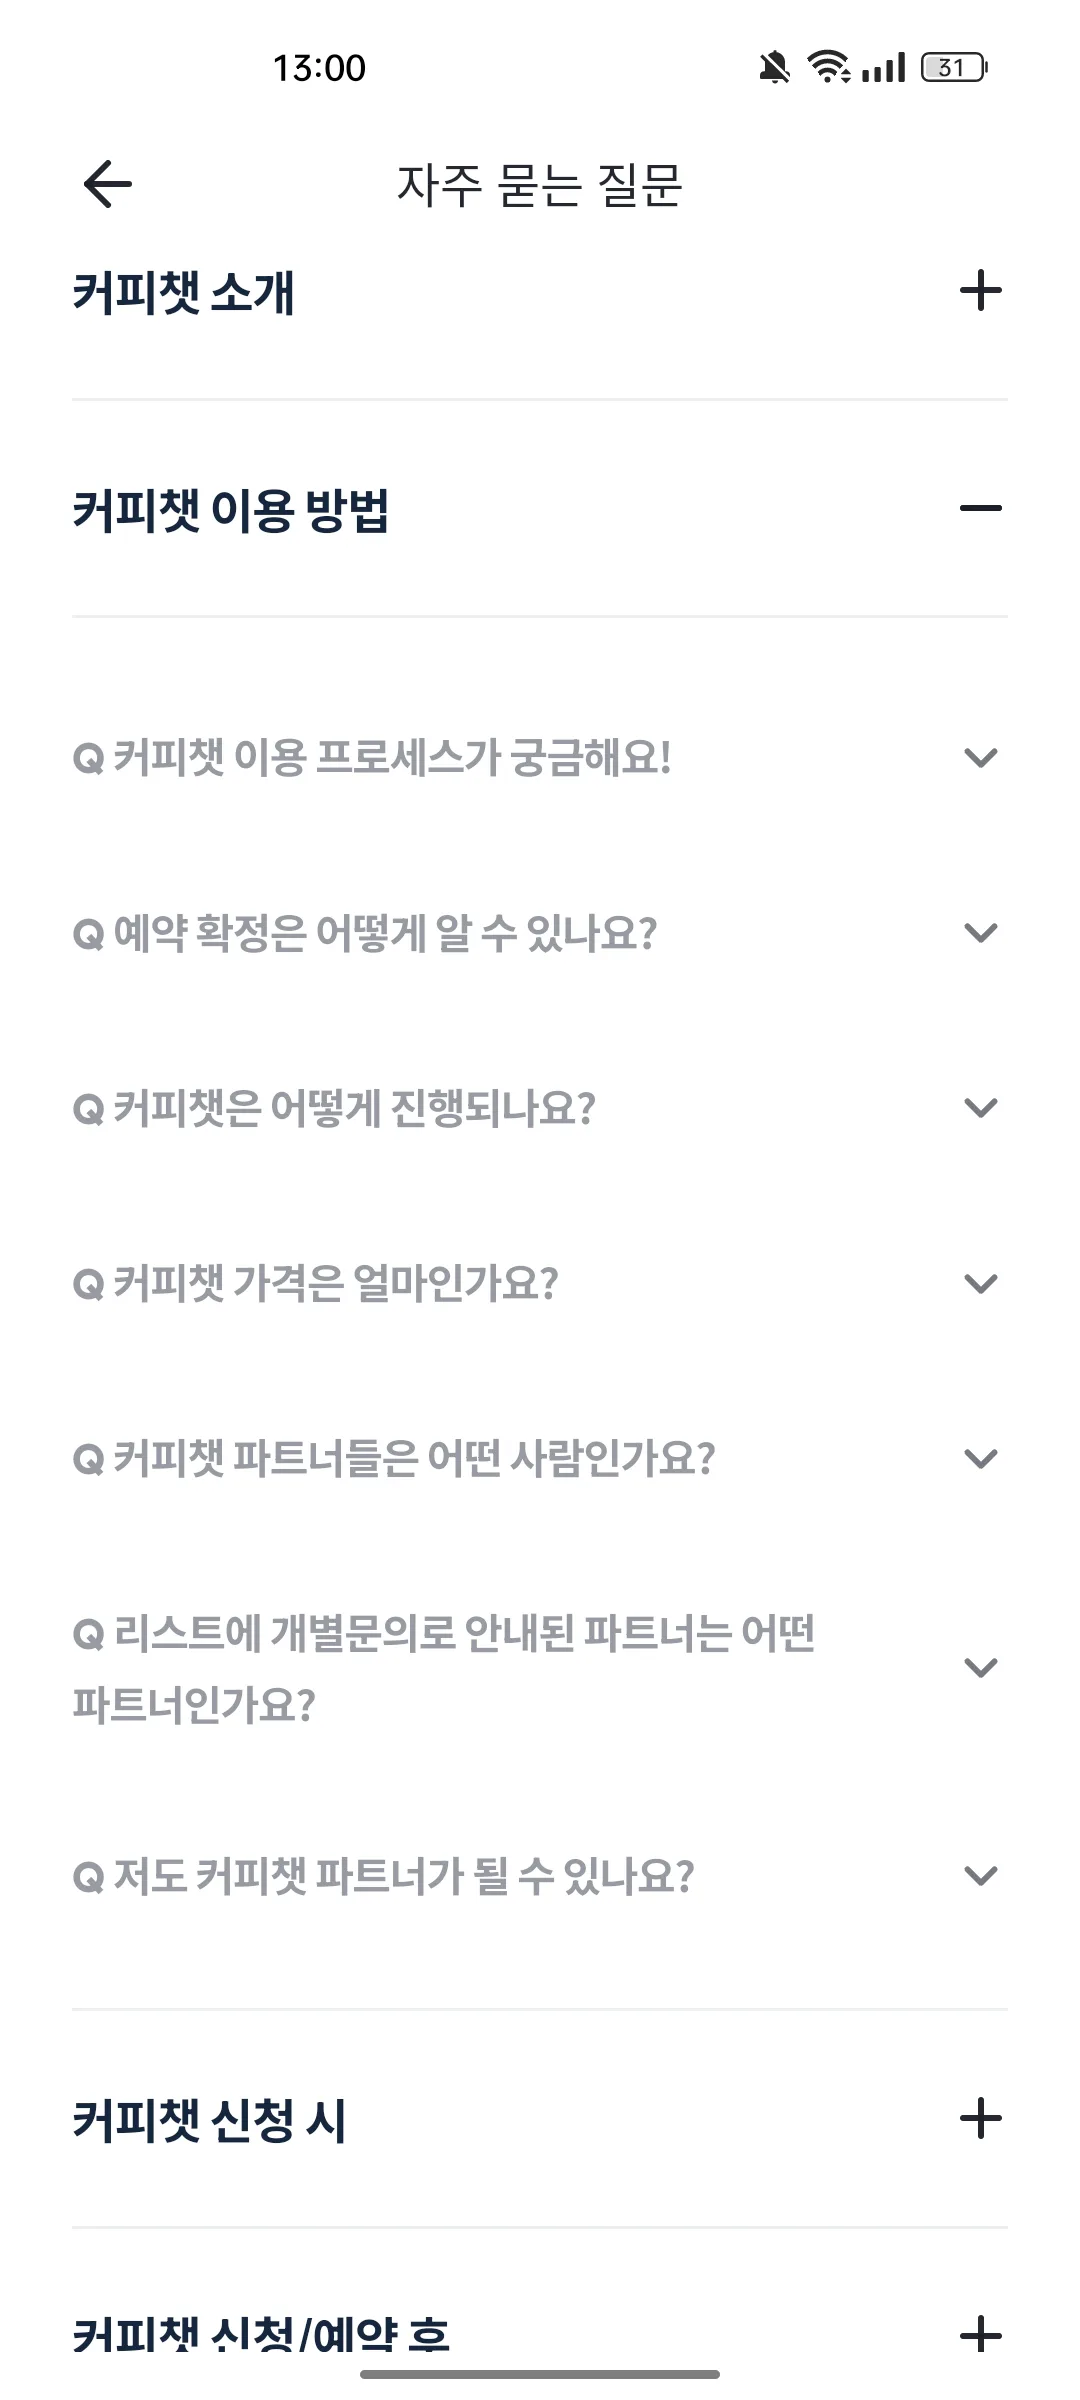Tap the Wi-Fi status icon
The height and width of the screenshot is (2400, 1080).
829,67
